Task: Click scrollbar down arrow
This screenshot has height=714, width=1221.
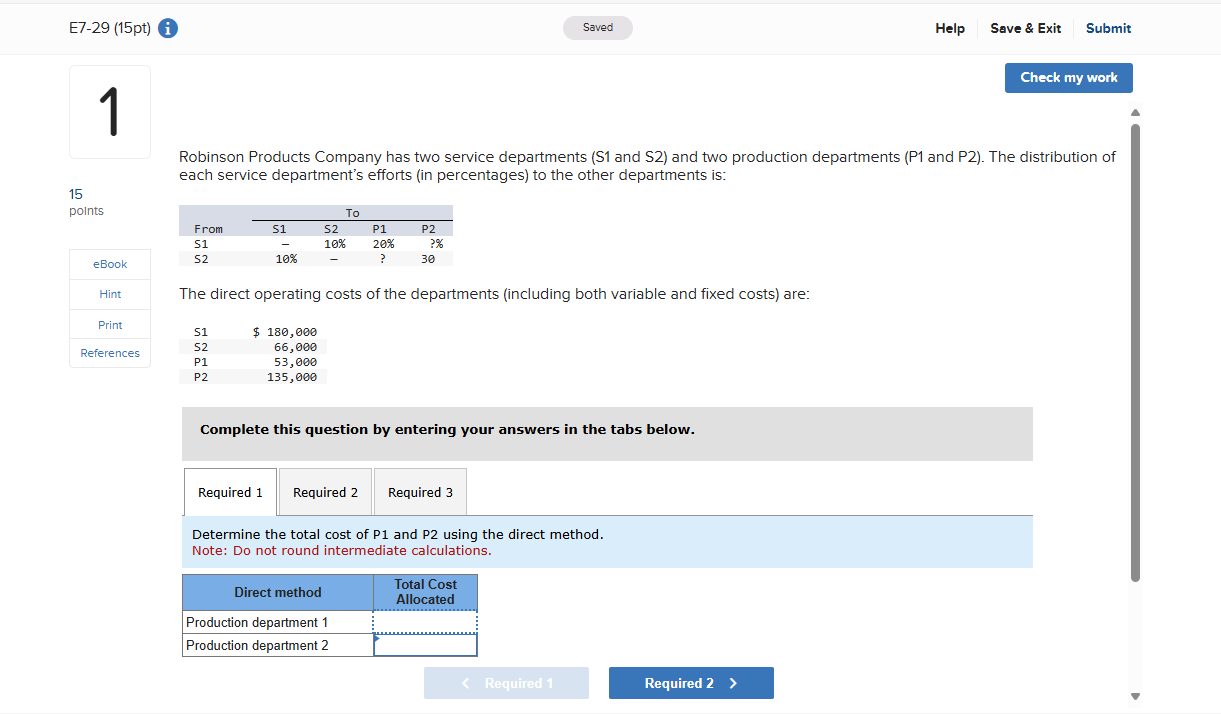Action: pos(1134,696)
